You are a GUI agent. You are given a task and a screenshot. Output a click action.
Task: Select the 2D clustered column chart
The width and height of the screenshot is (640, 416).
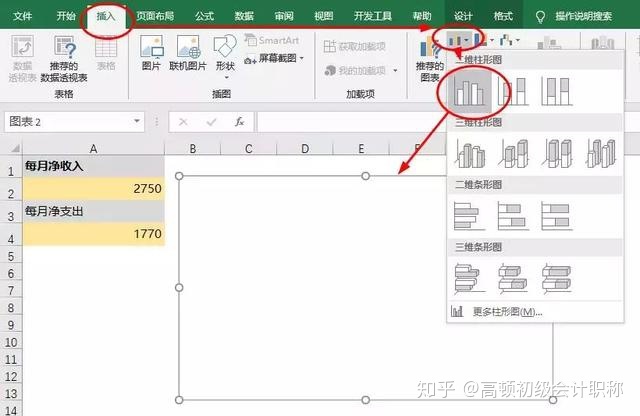pyautogui.click(x=469, y=91)
